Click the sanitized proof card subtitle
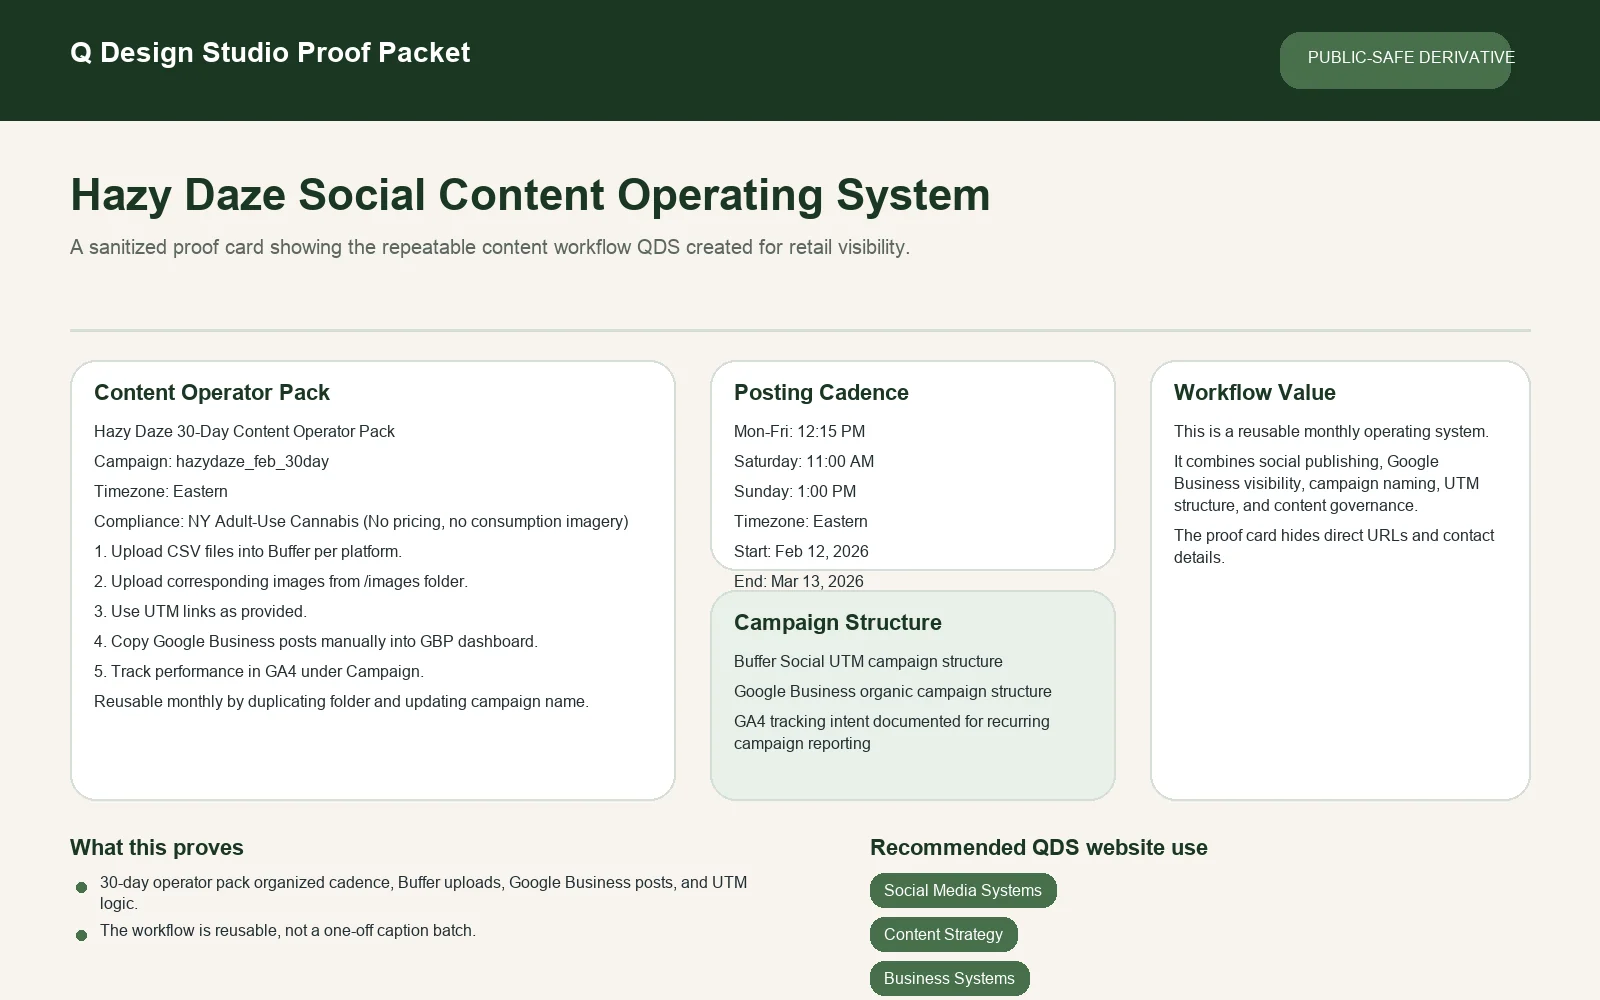This screenshot has width=1600, height=1000. click(490, 247)
